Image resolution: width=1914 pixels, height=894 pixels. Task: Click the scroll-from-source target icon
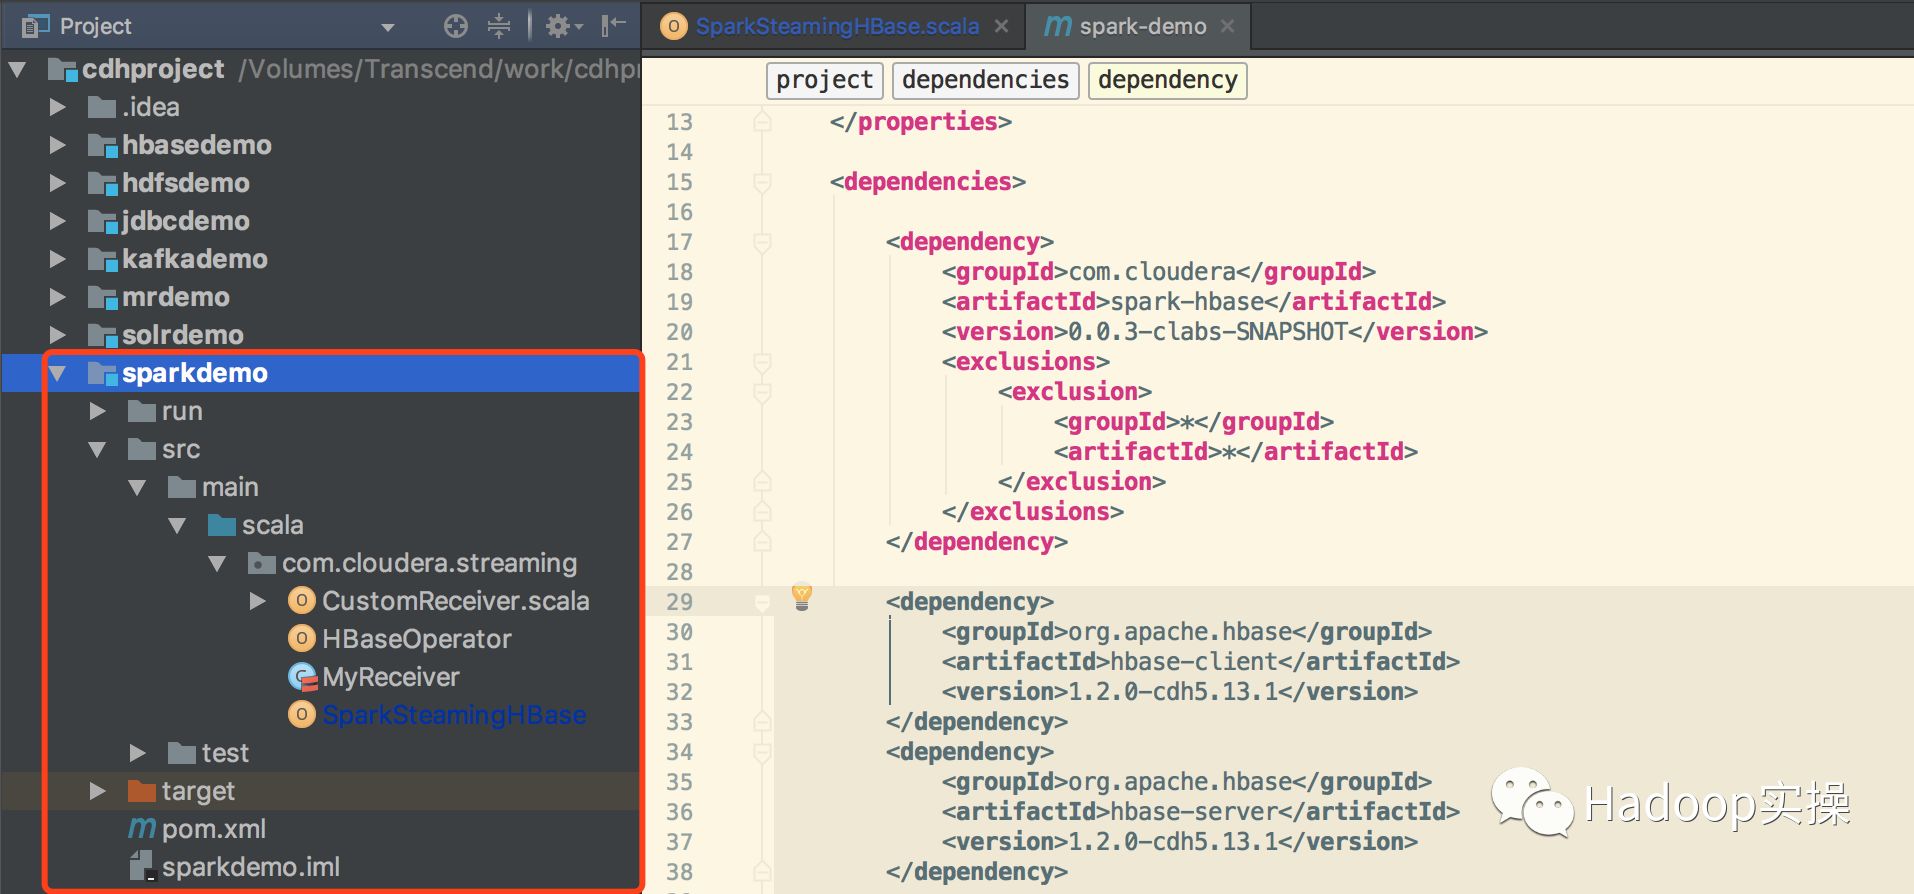point(456,26)
